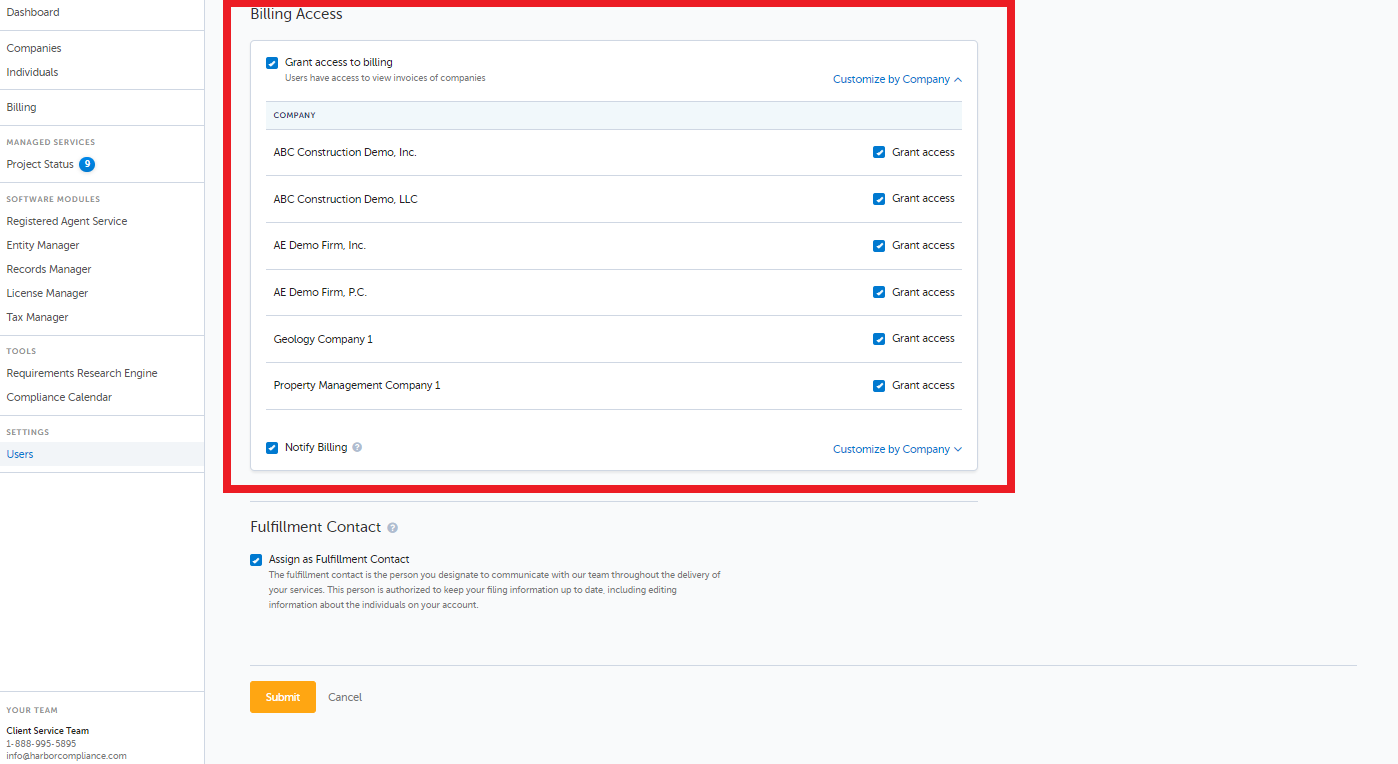Click the Cancel link

345,697
